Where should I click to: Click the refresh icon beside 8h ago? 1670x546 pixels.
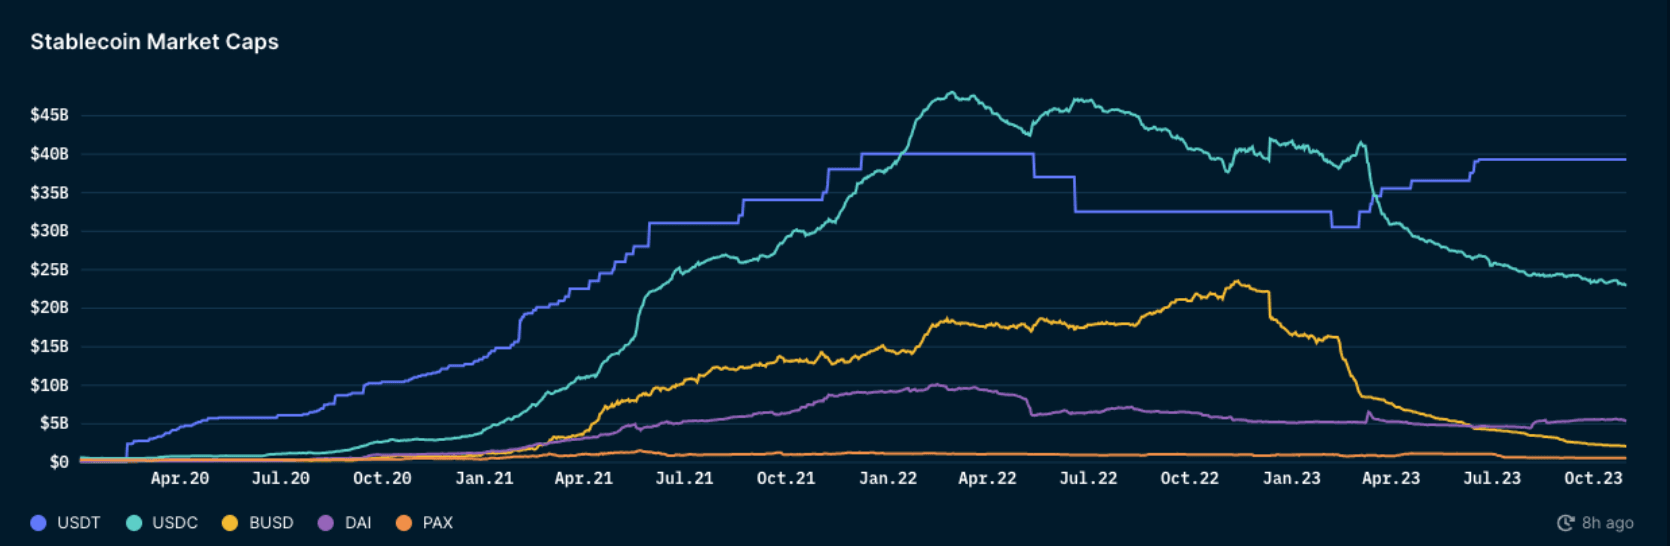click(x=1566, y=523)
